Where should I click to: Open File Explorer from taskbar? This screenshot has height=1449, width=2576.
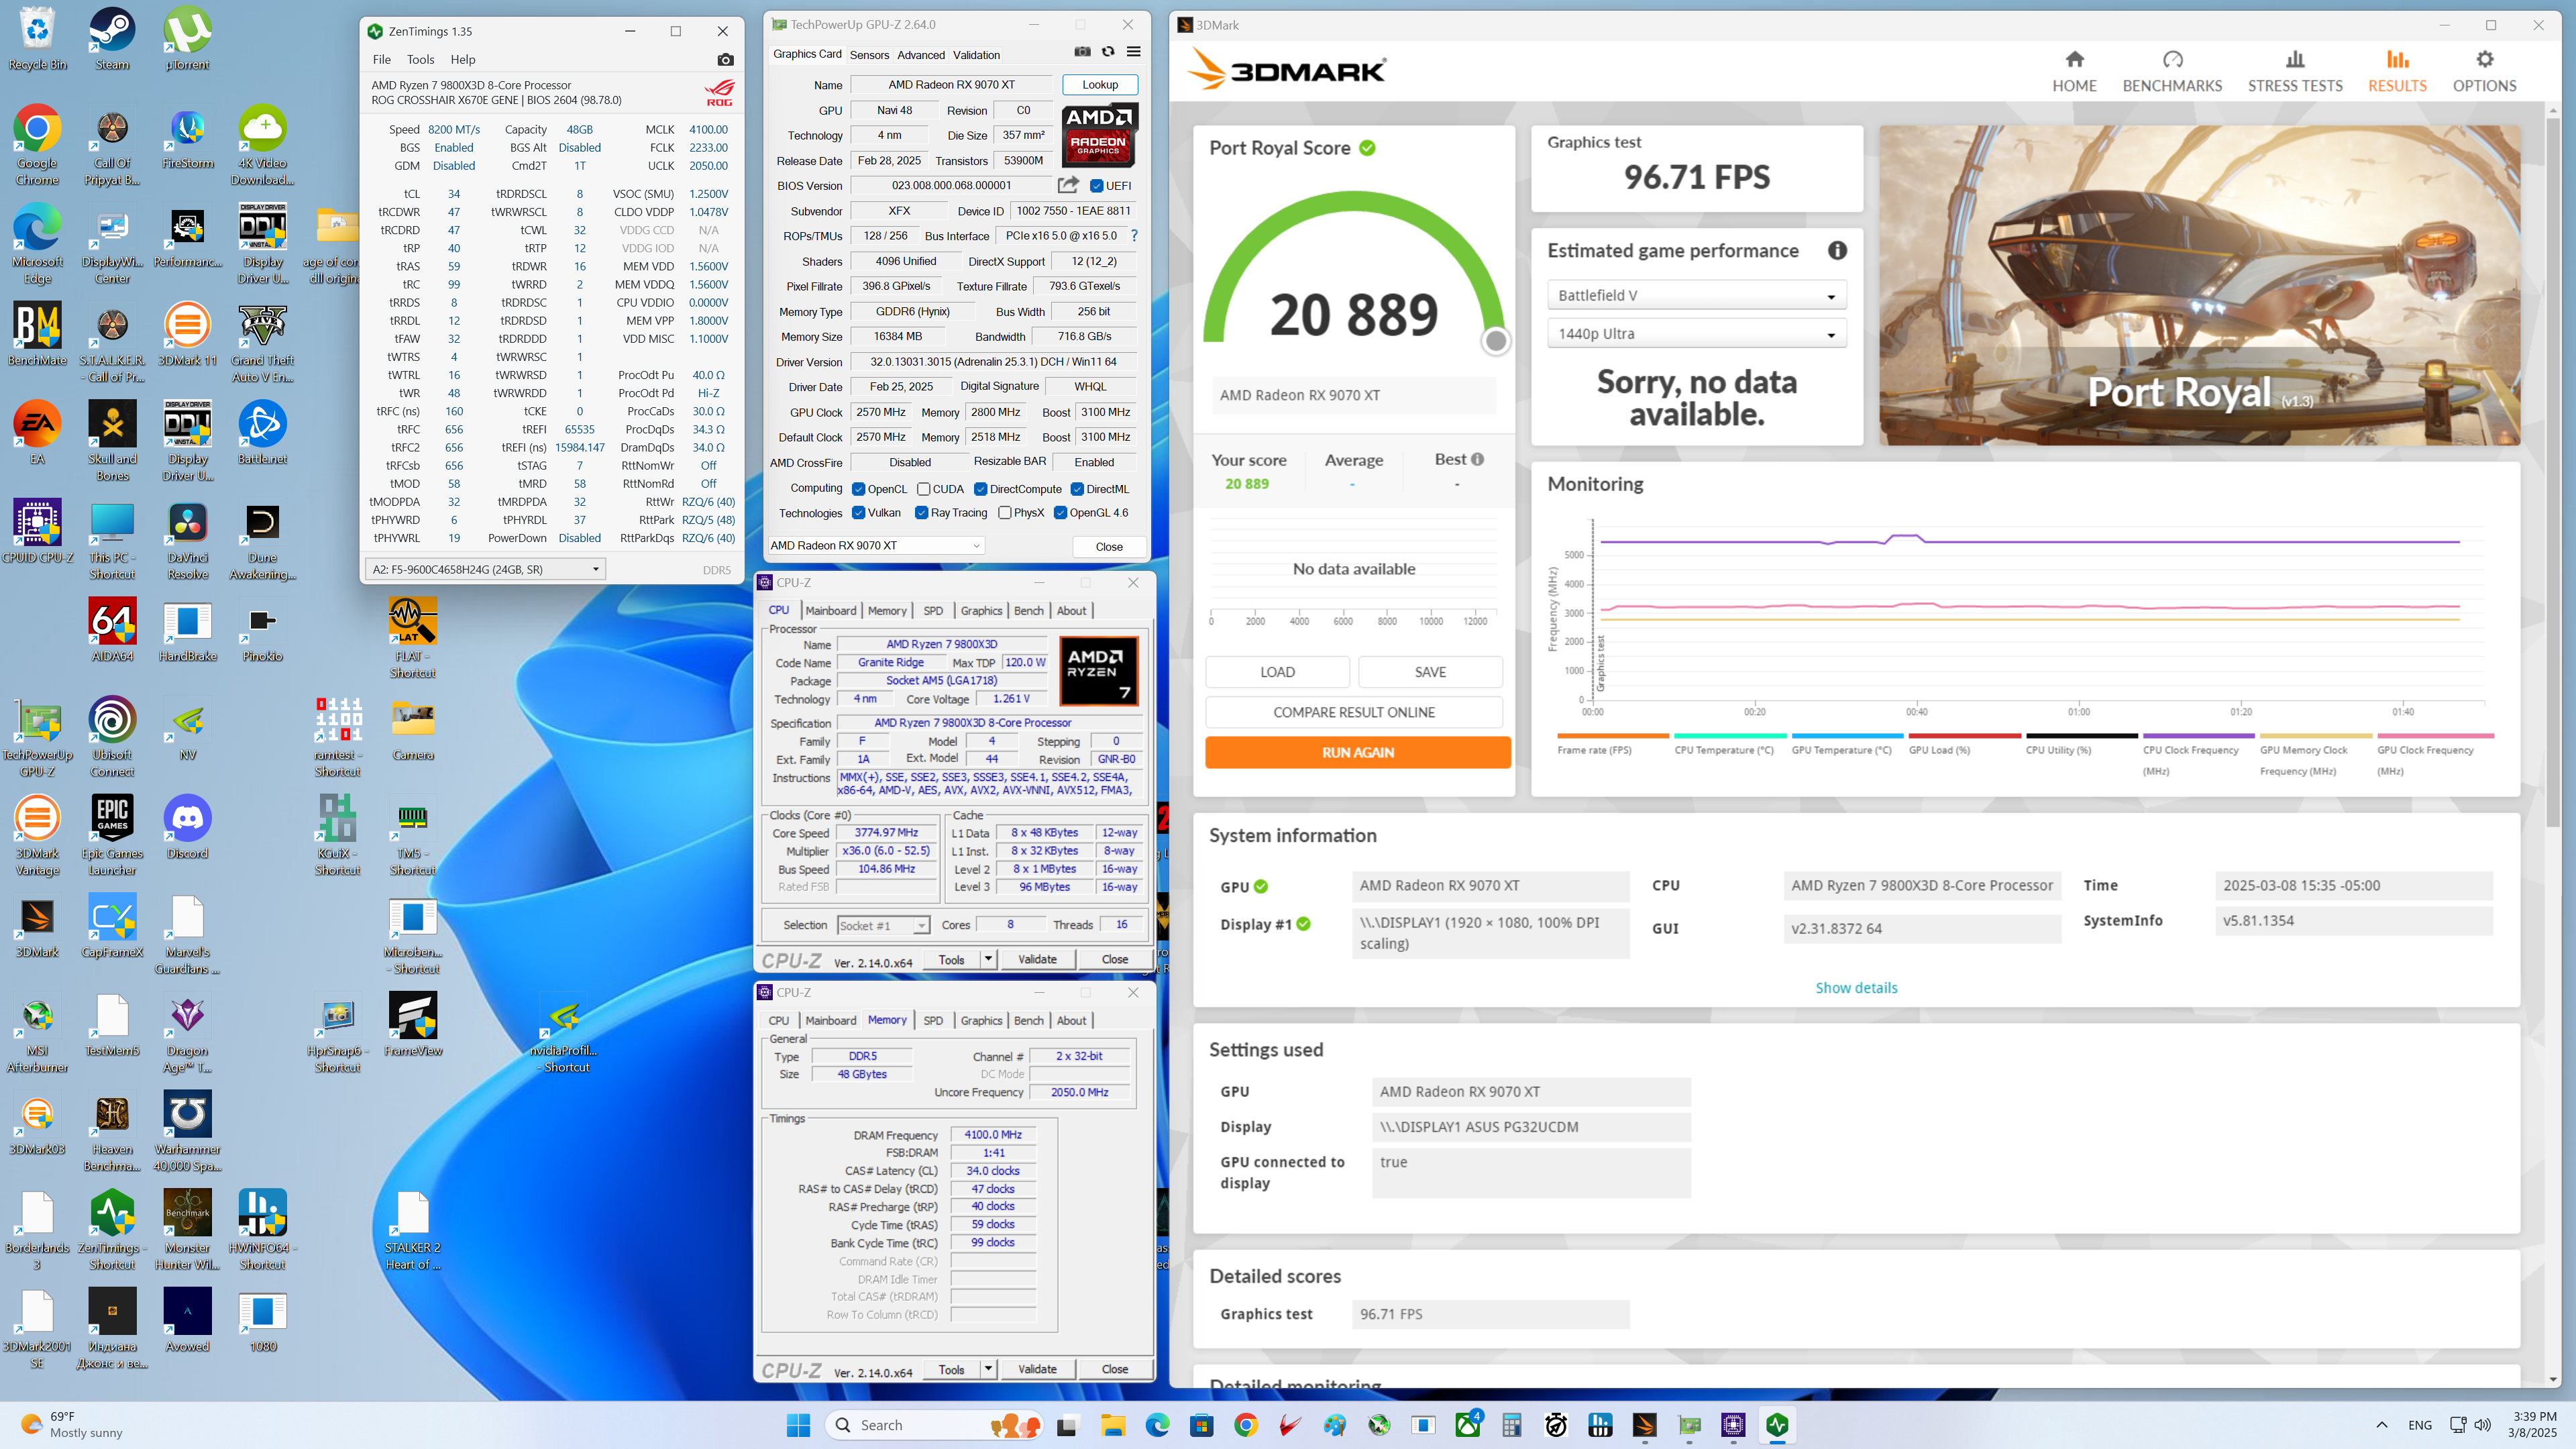tap(1113, 1425)
